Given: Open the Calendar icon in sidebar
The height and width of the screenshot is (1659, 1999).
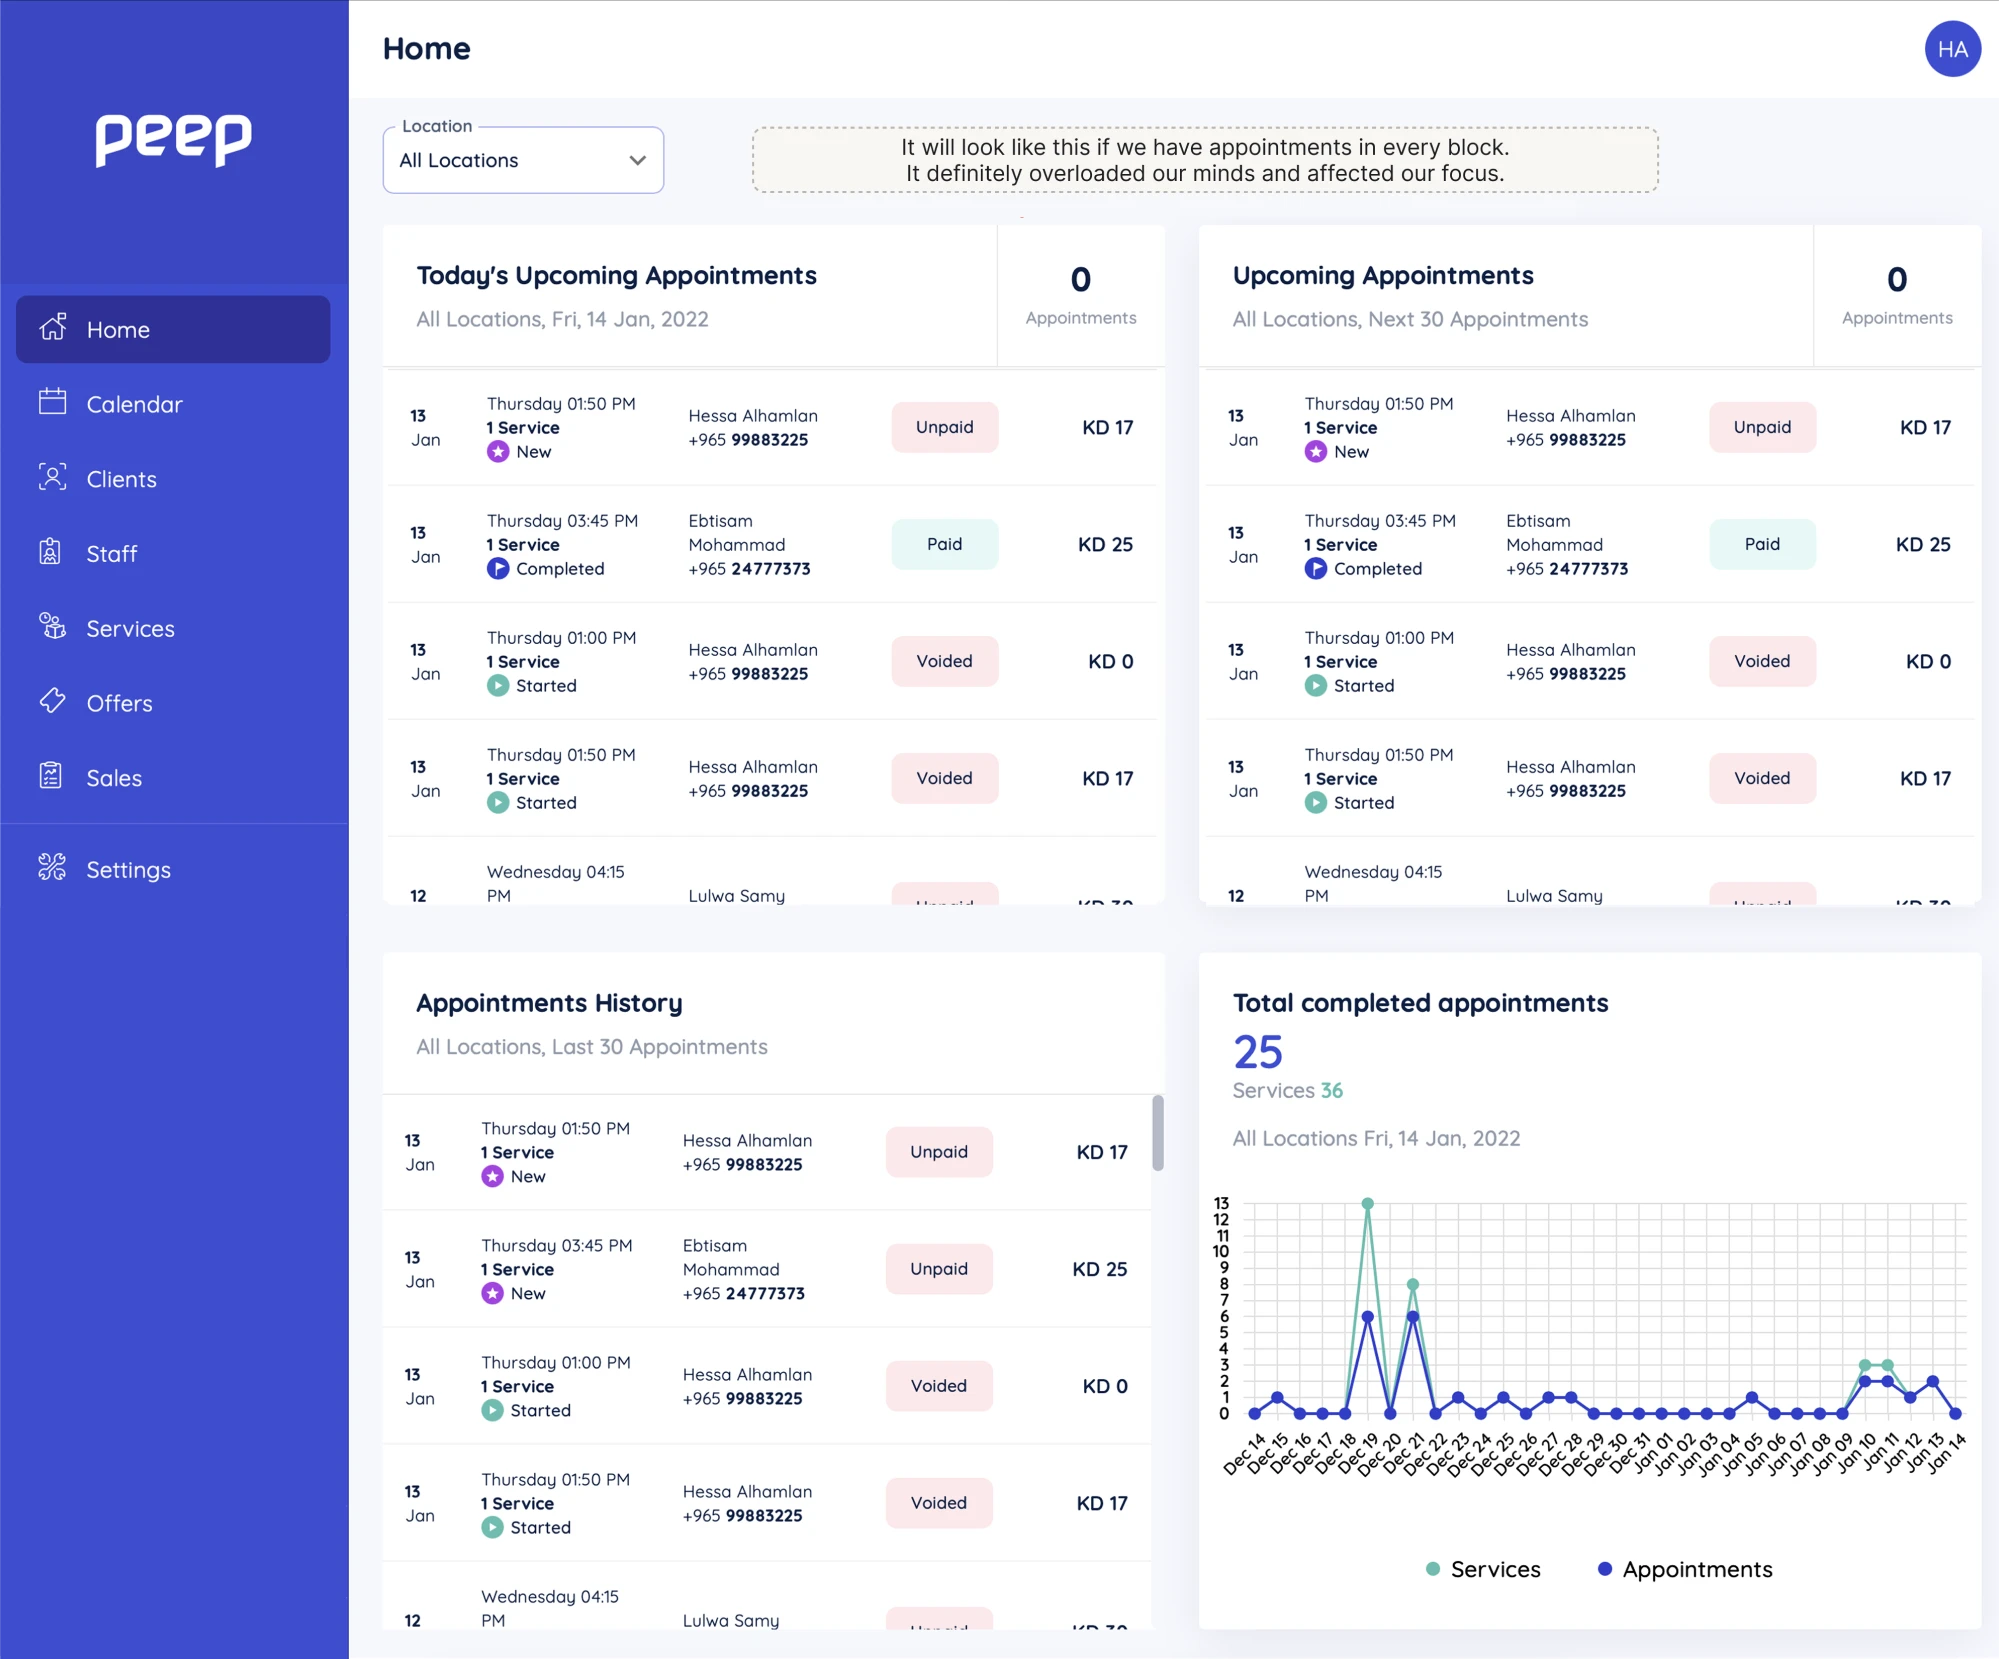Looking at the screenshot, I should click(x=53, y=403).
